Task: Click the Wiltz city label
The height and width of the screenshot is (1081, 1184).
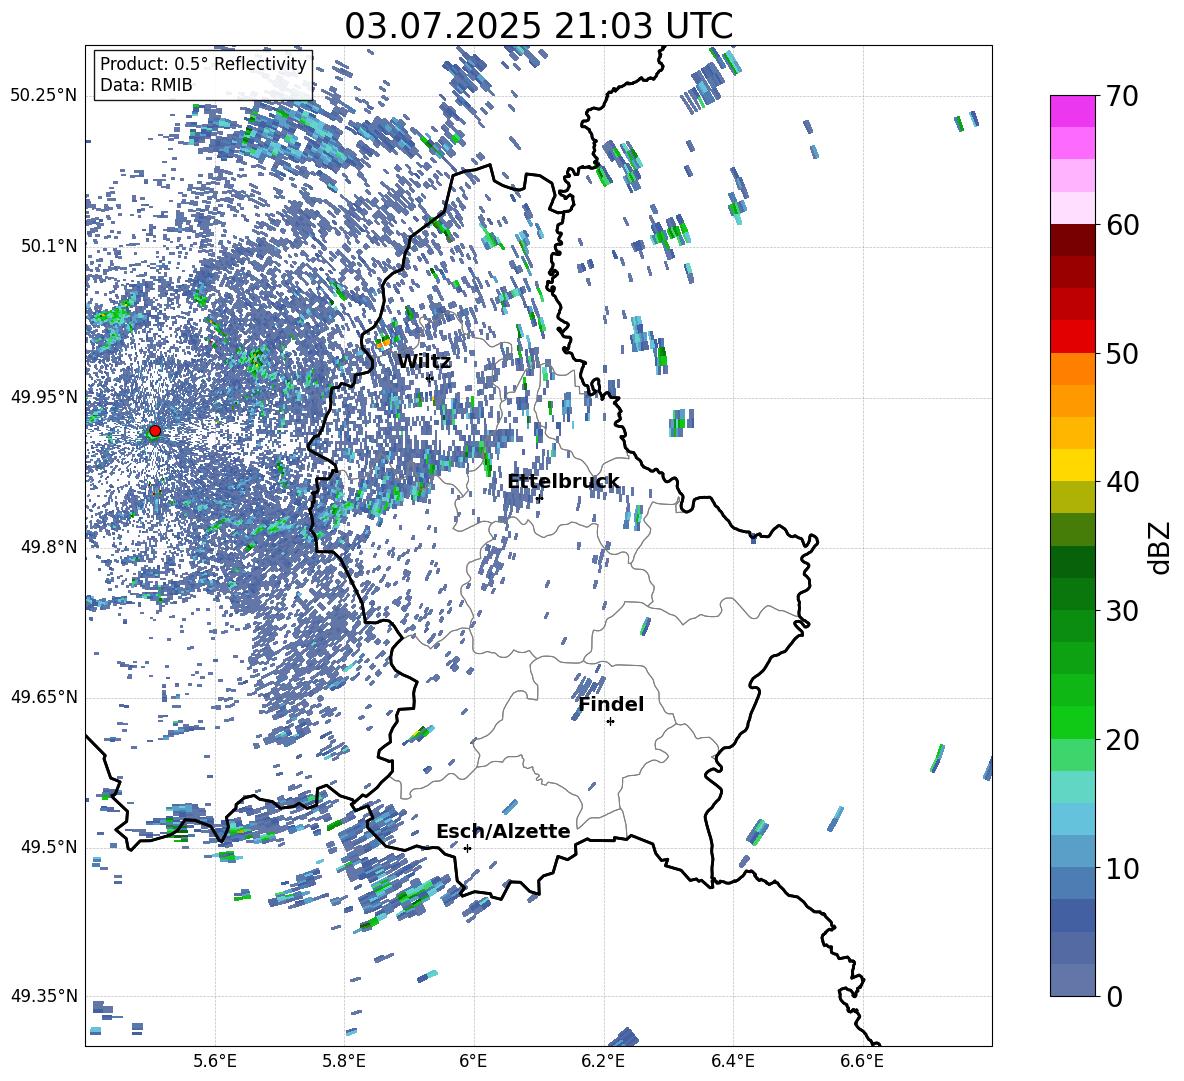Action: 424,362
